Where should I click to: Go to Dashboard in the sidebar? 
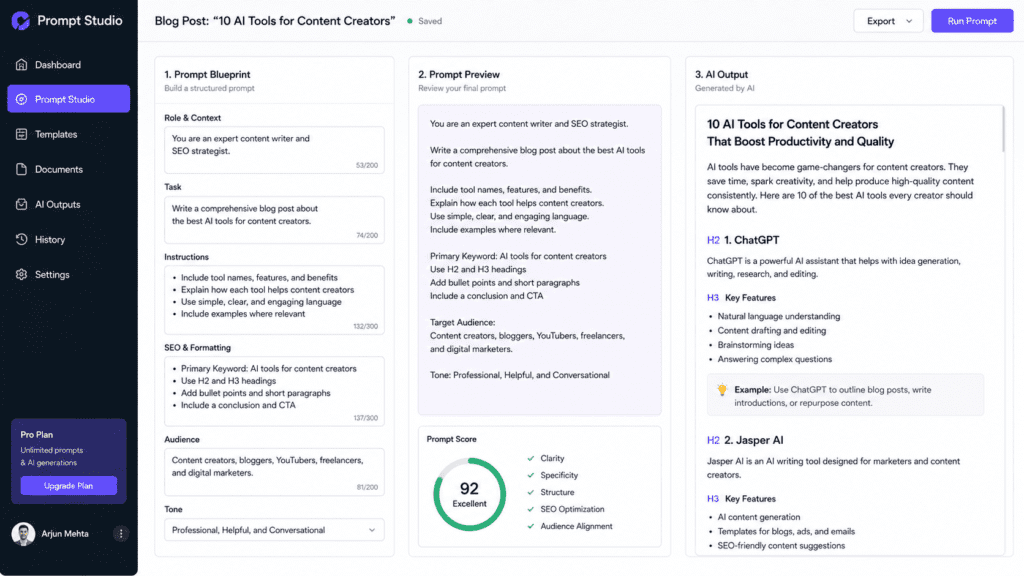point(69,65)
